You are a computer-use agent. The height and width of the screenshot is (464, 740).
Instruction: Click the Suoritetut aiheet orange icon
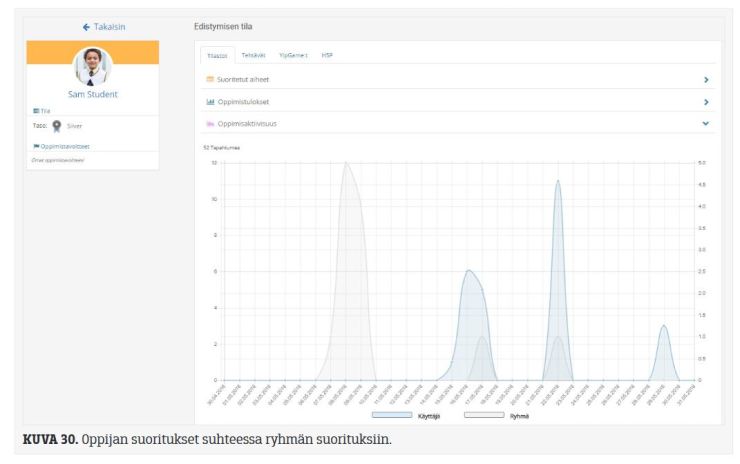point(209,78)
